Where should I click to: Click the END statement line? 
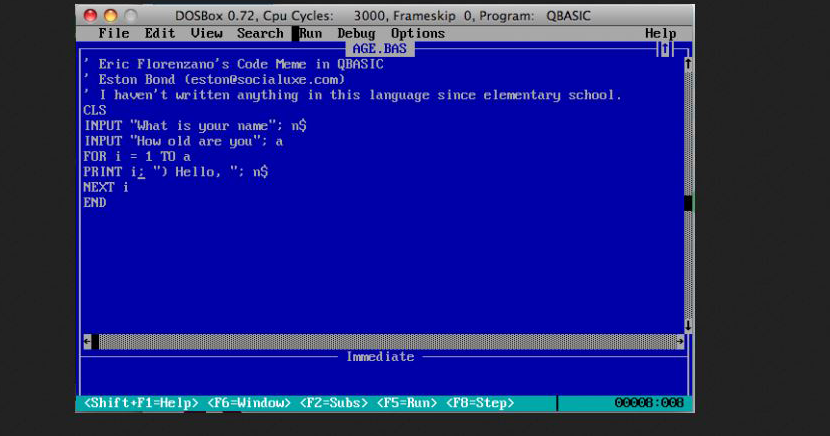tap(95, 203)
